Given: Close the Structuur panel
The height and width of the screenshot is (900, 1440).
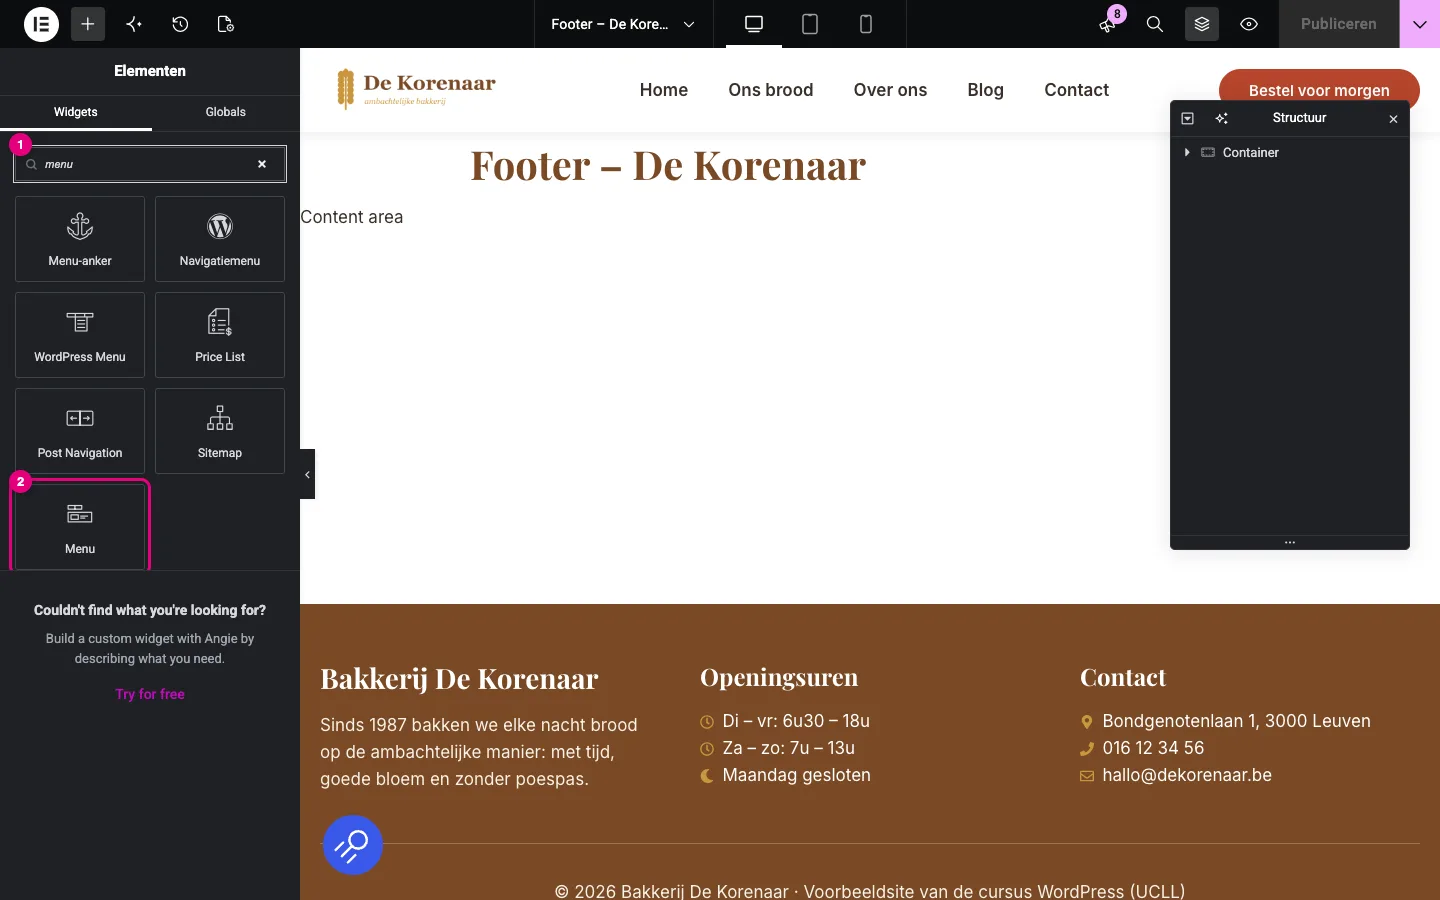Looking at the screenshot, I should point(1393,119).
